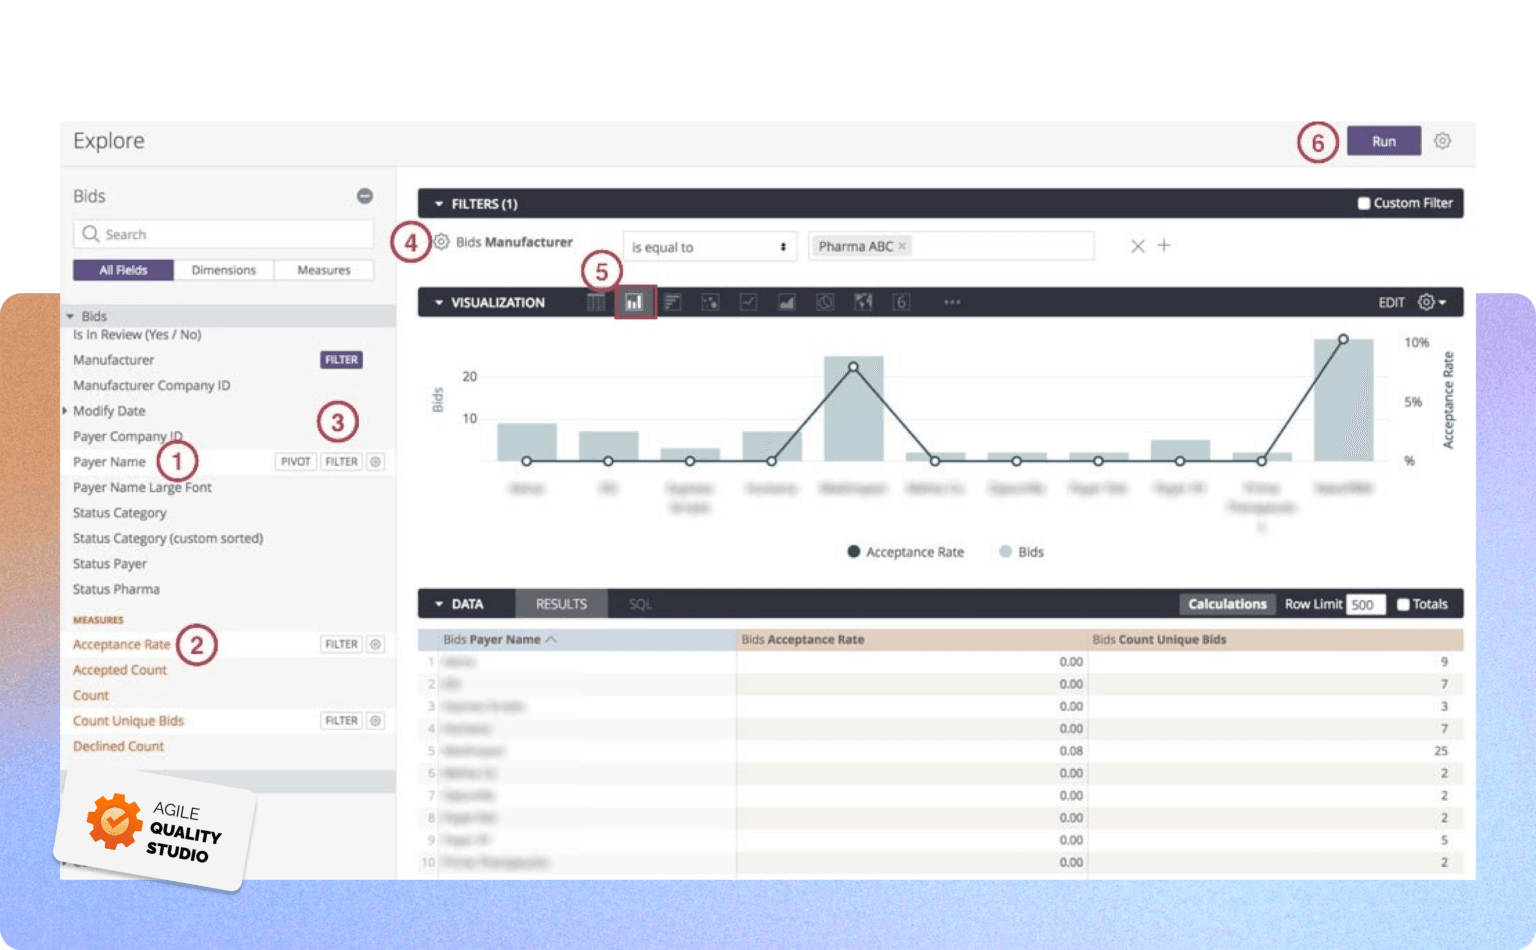Select the Area chart visualization
This screenshot has height=950, width=1536.
coord(786,302)
